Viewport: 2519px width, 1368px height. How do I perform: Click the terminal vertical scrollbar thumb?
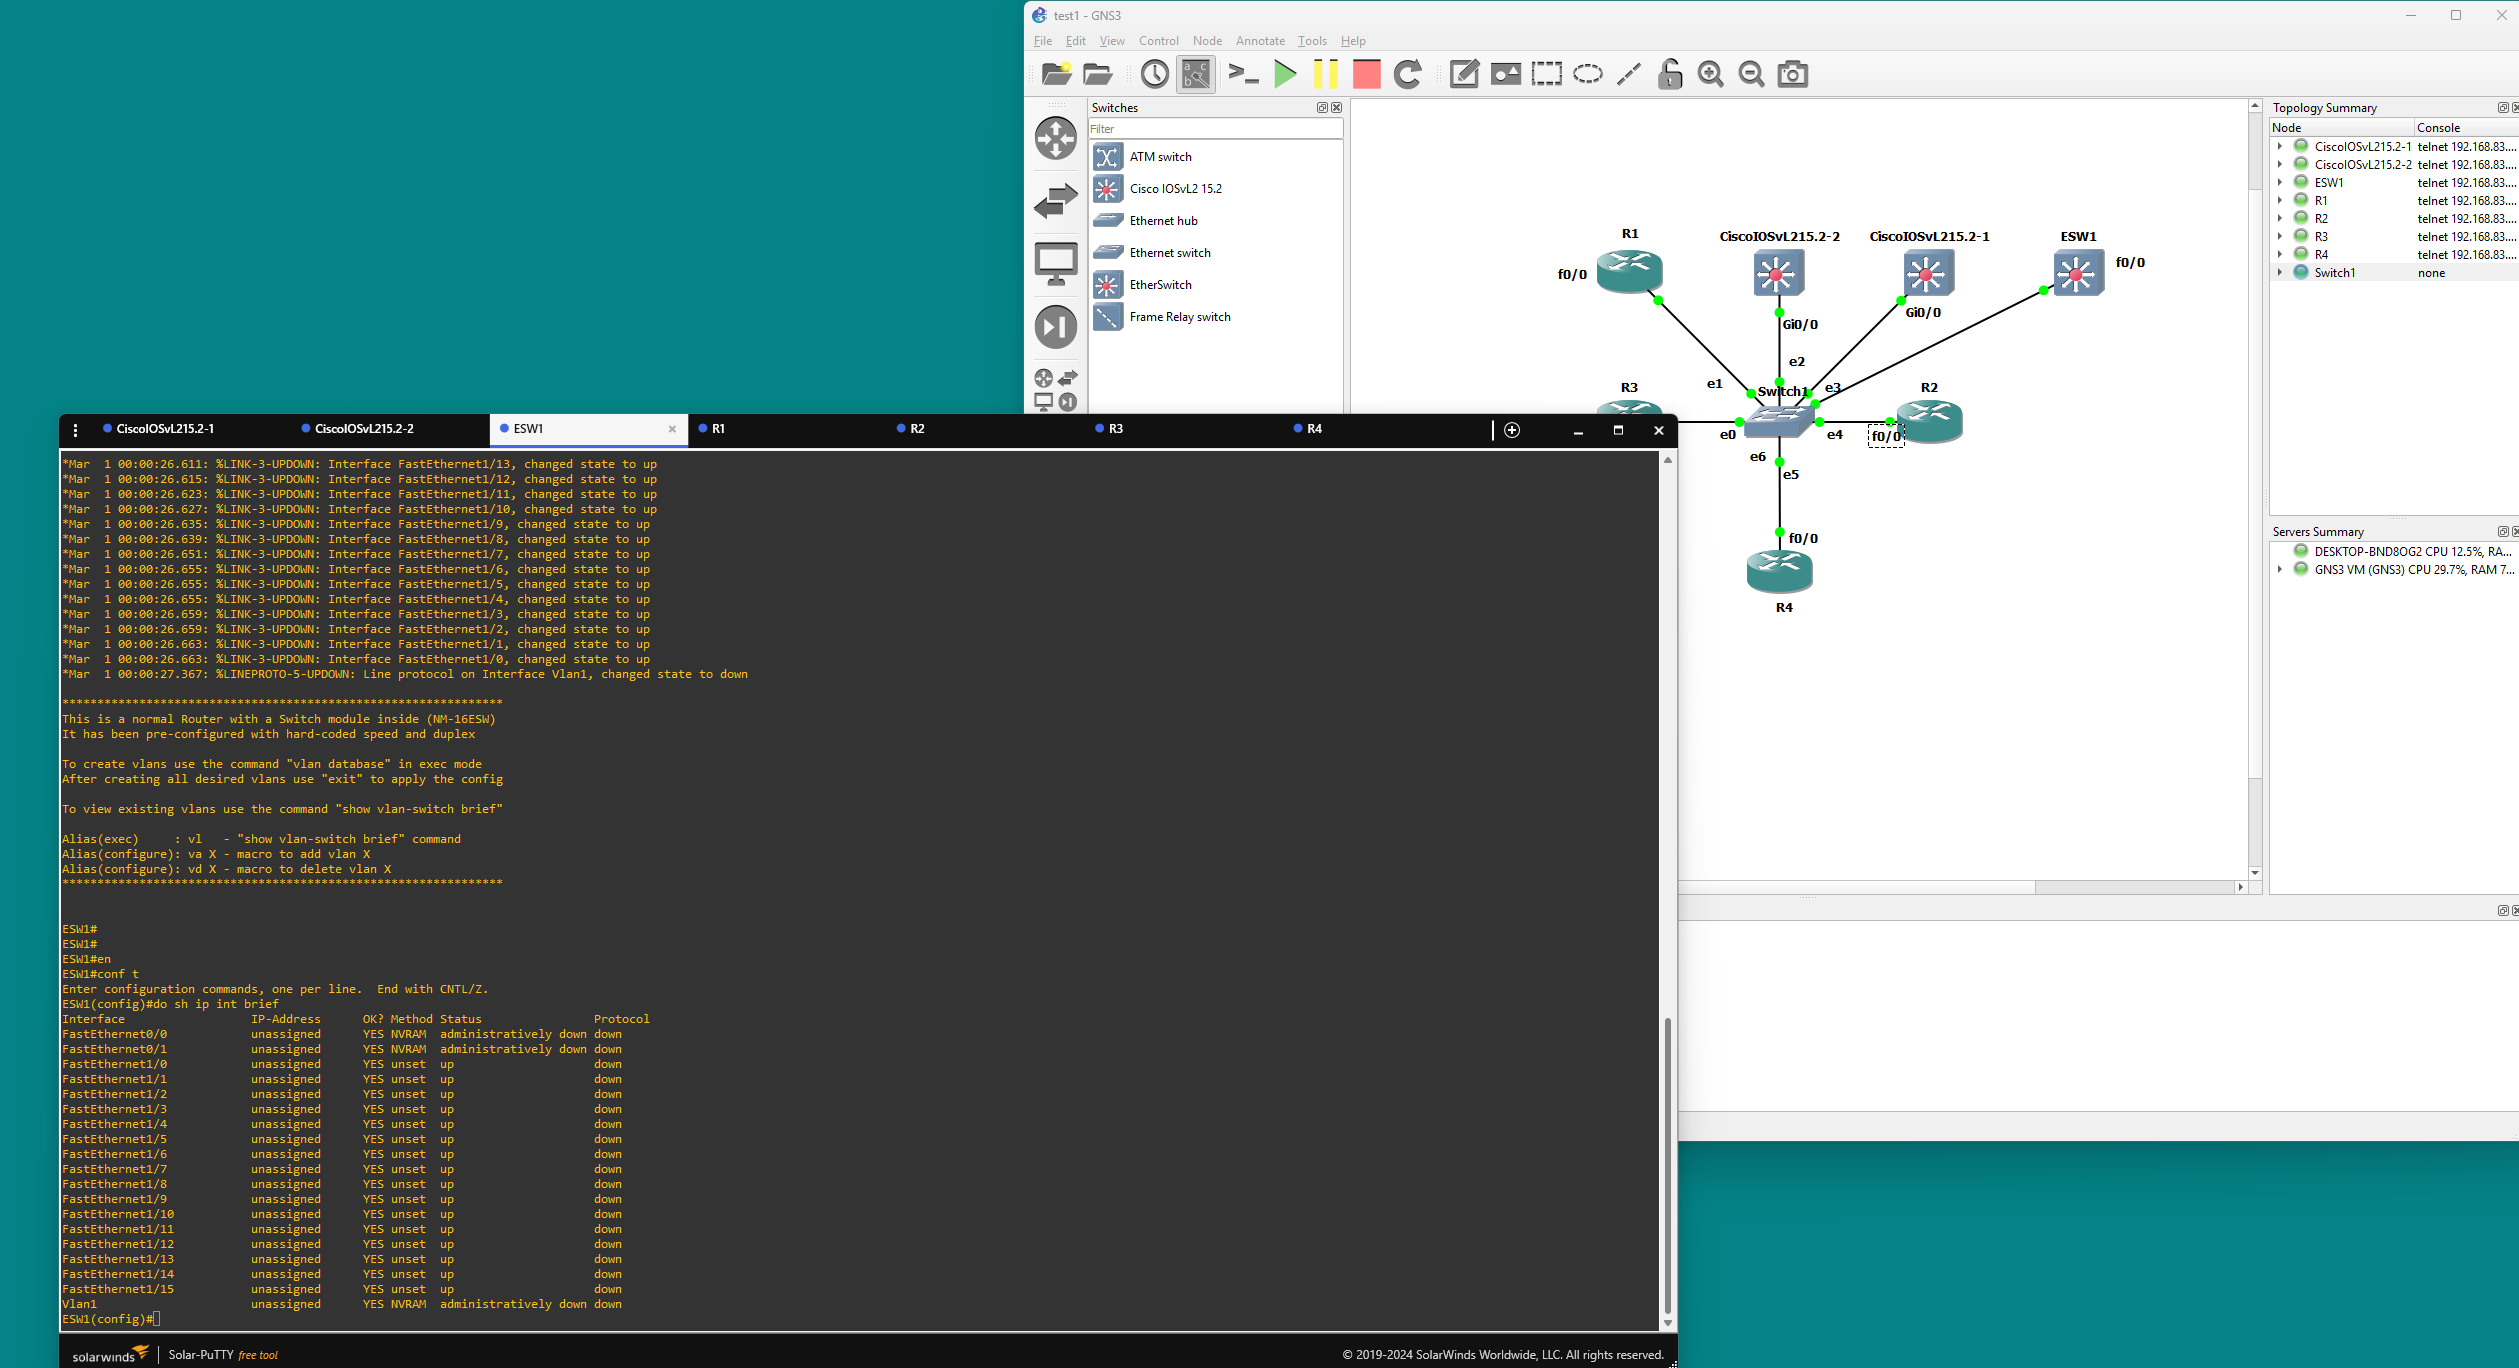tap(1667, 1166)
